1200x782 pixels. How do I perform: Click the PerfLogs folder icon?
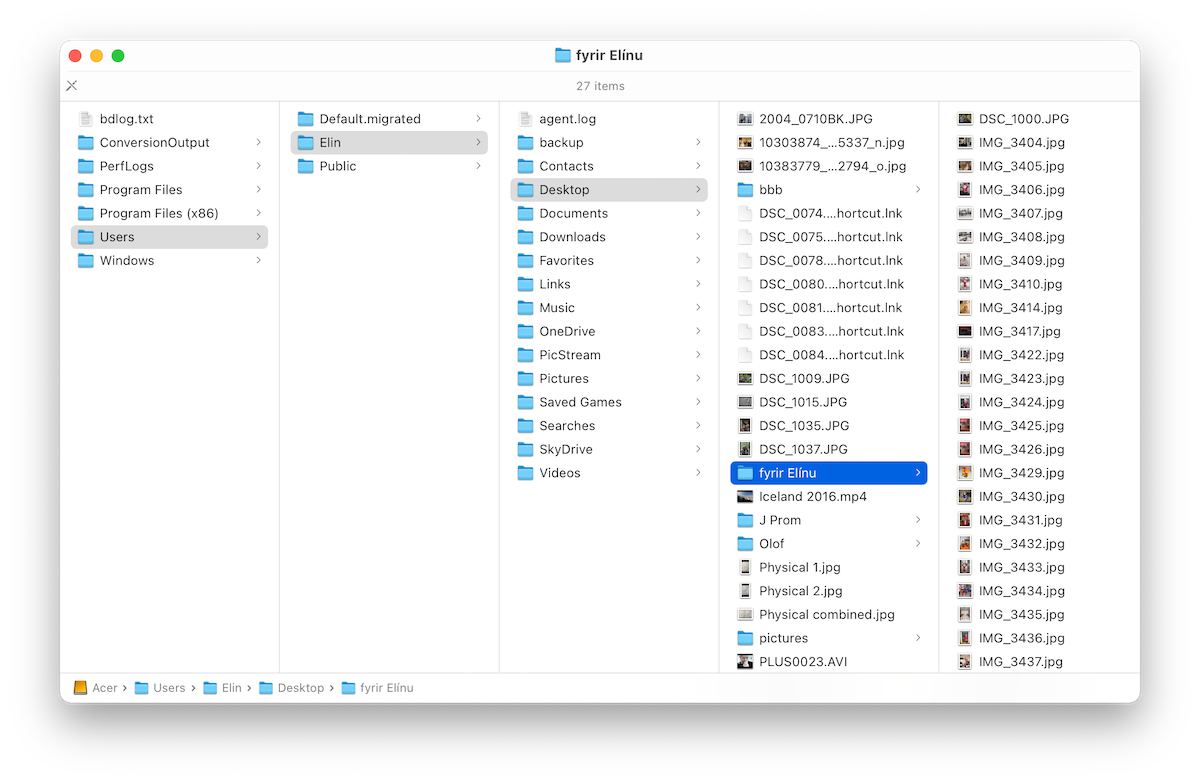(86, 166)
